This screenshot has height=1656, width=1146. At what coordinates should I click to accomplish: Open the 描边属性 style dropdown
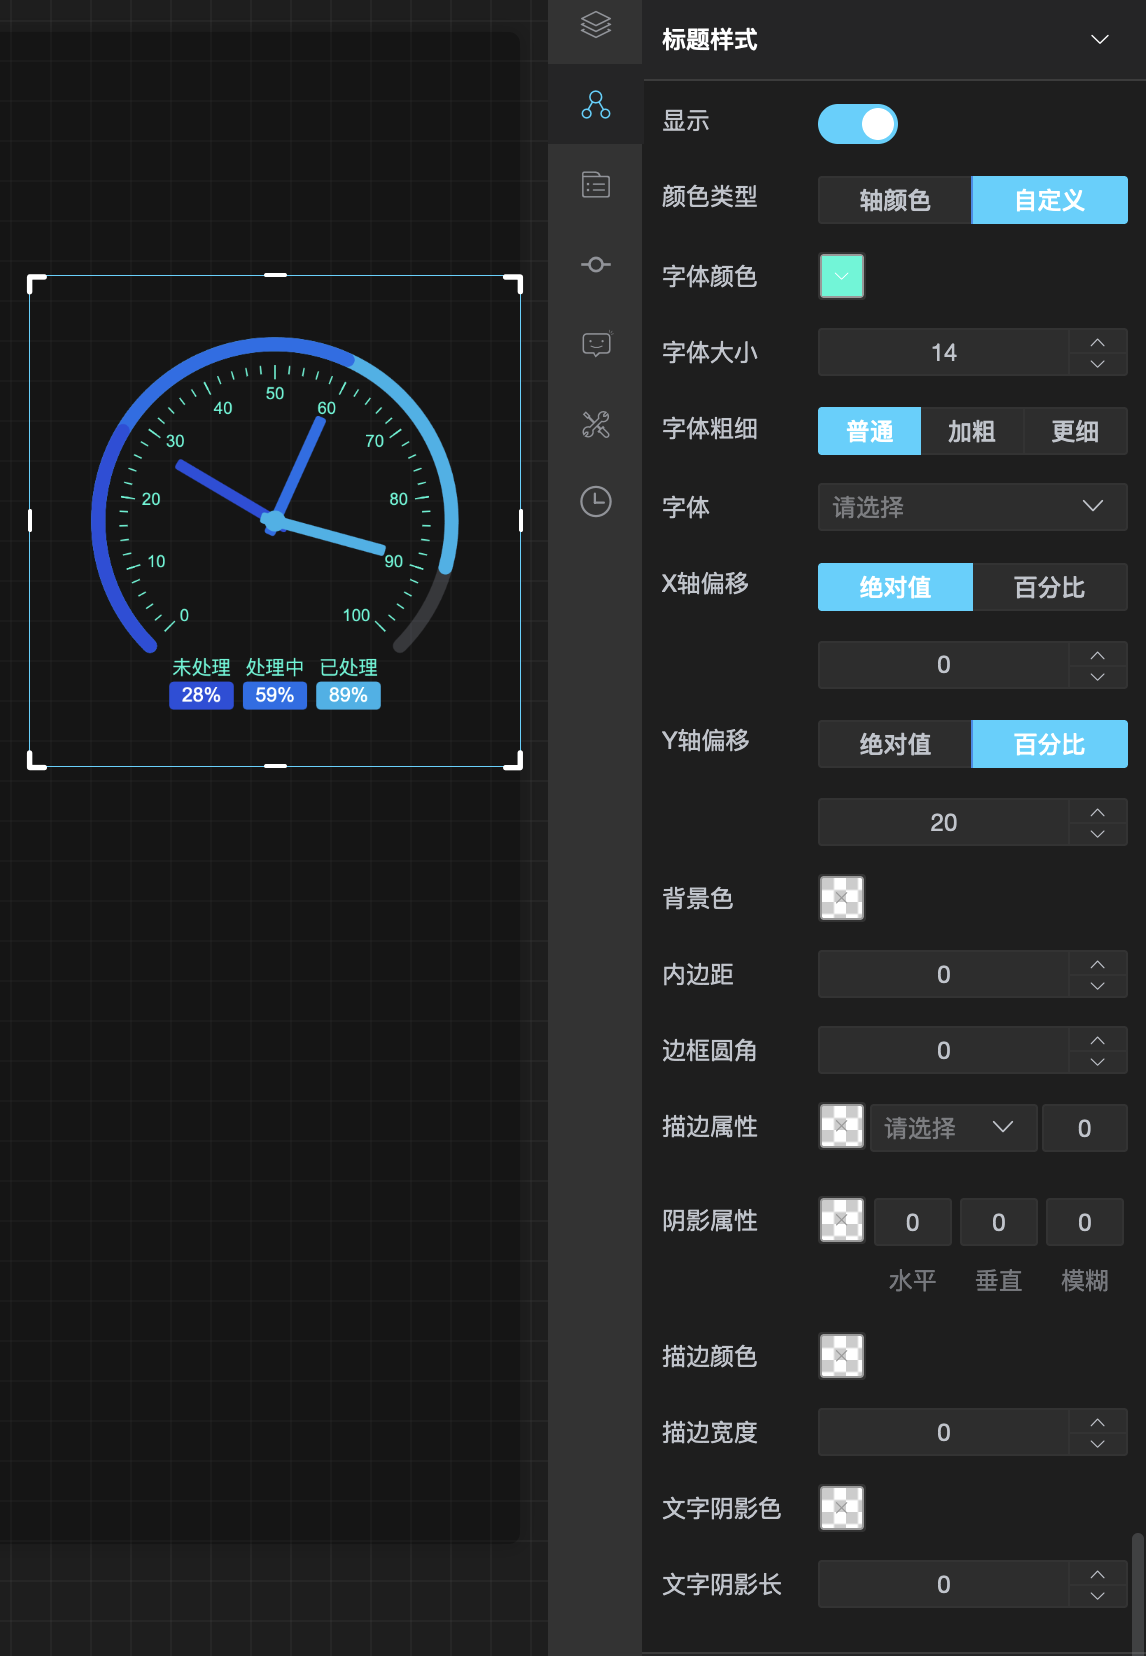point(953,1128)
